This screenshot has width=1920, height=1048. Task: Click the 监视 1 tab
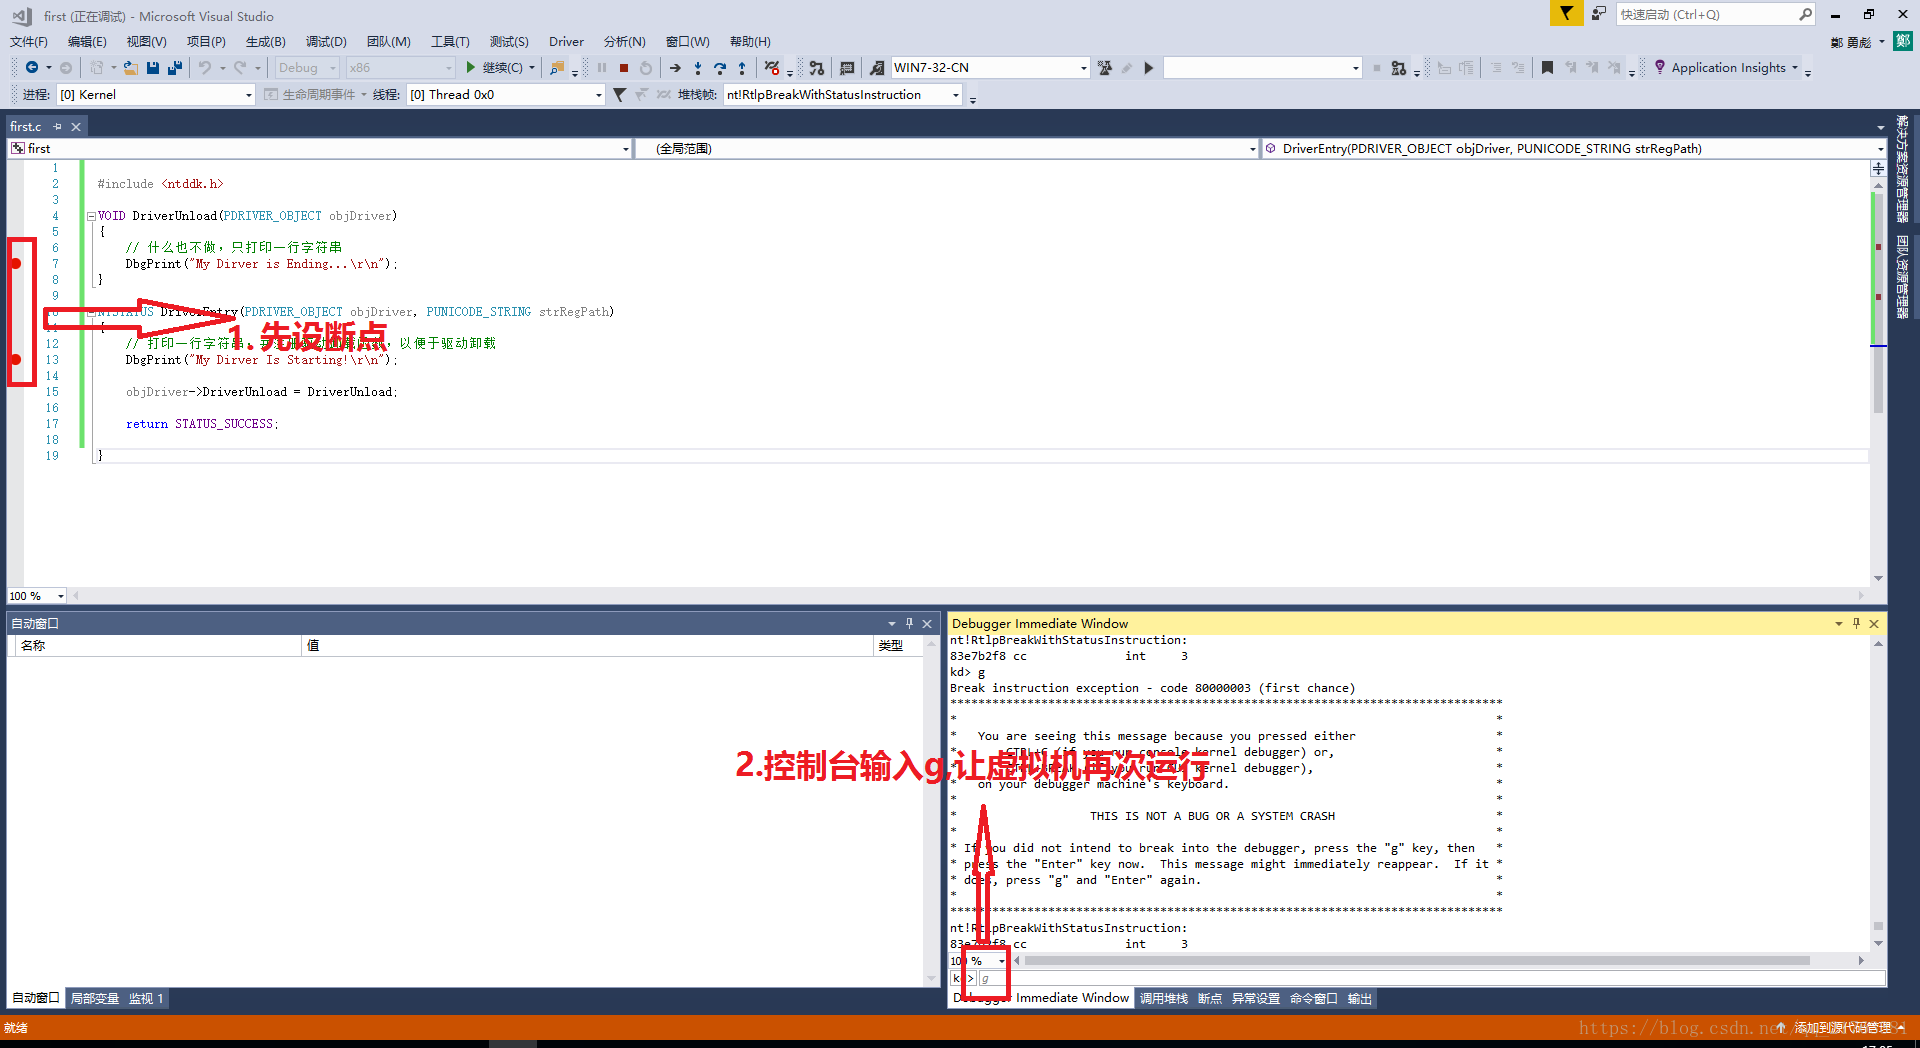pyautogui.click(x=146, y=998)
